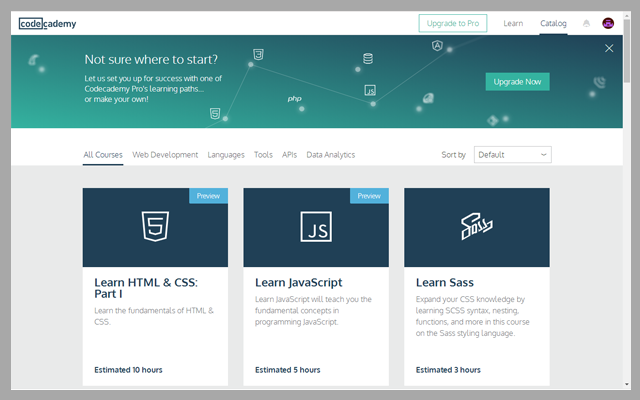This screenshot has width=640, height=400.
Task: Click the Upgrade Now button in banner
Action: pyautogui.click(x=517, y=82)
